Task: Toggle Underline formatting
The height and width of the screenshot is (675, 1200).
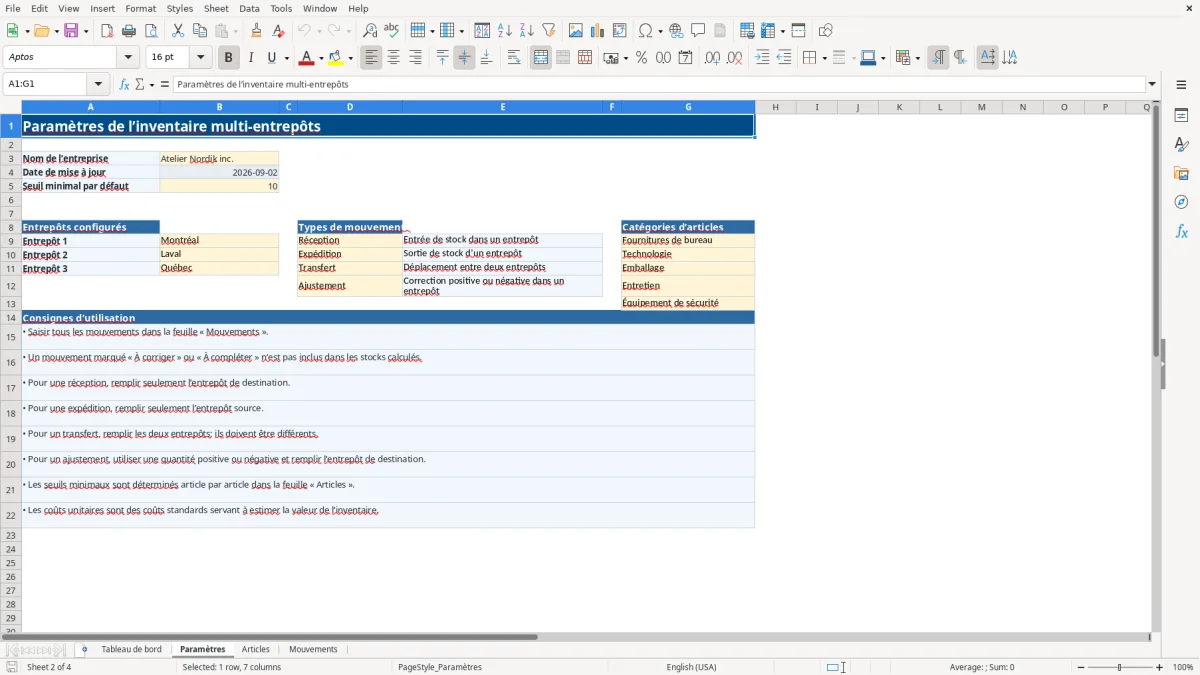Action: pyautogui.click(x=272, y=58)
